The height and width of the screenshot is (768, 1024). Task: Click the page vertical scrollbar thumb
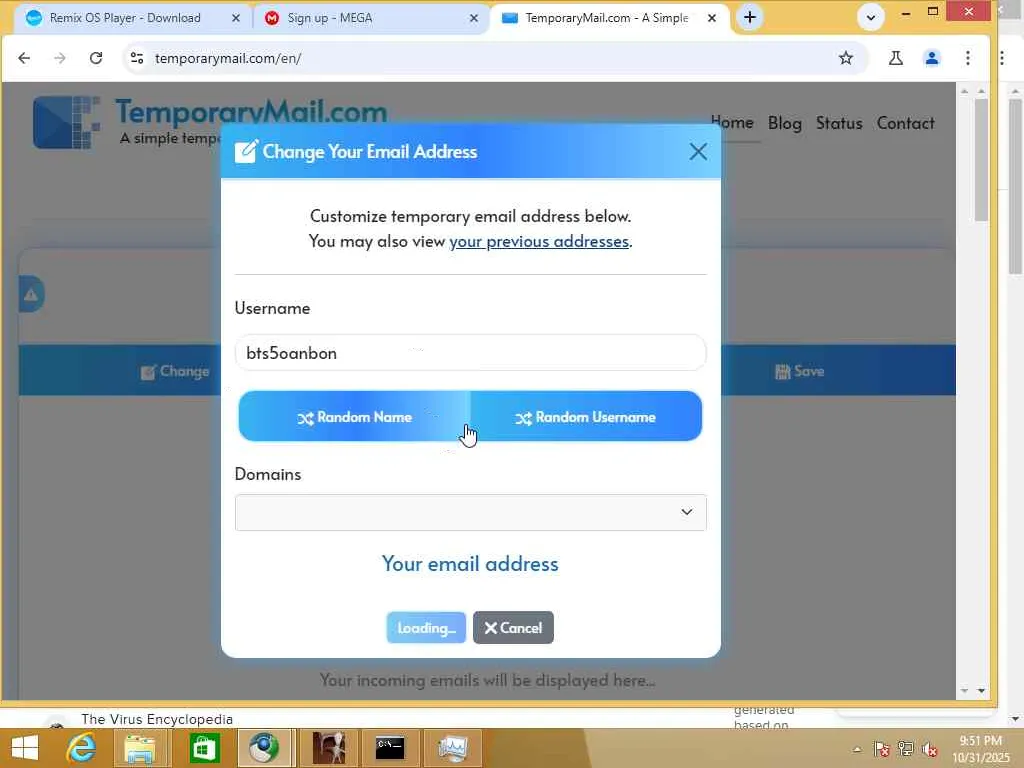pyautogui.click(x=981, y=159)
